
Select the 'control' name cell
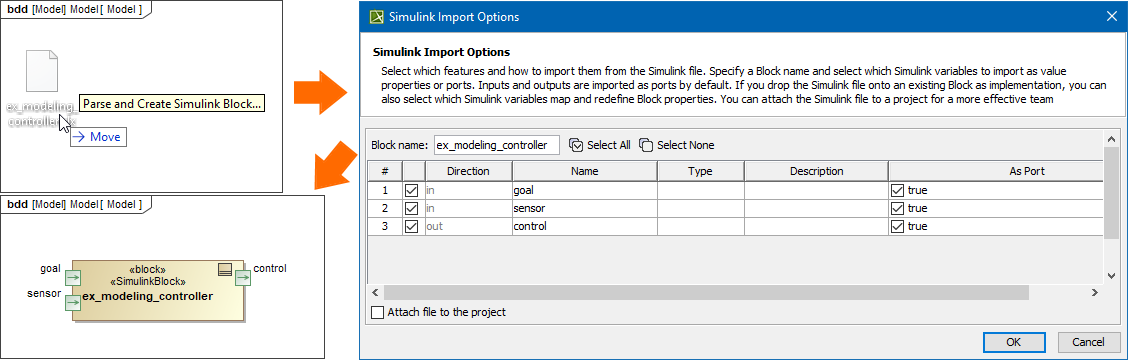(x=585, y=226)
